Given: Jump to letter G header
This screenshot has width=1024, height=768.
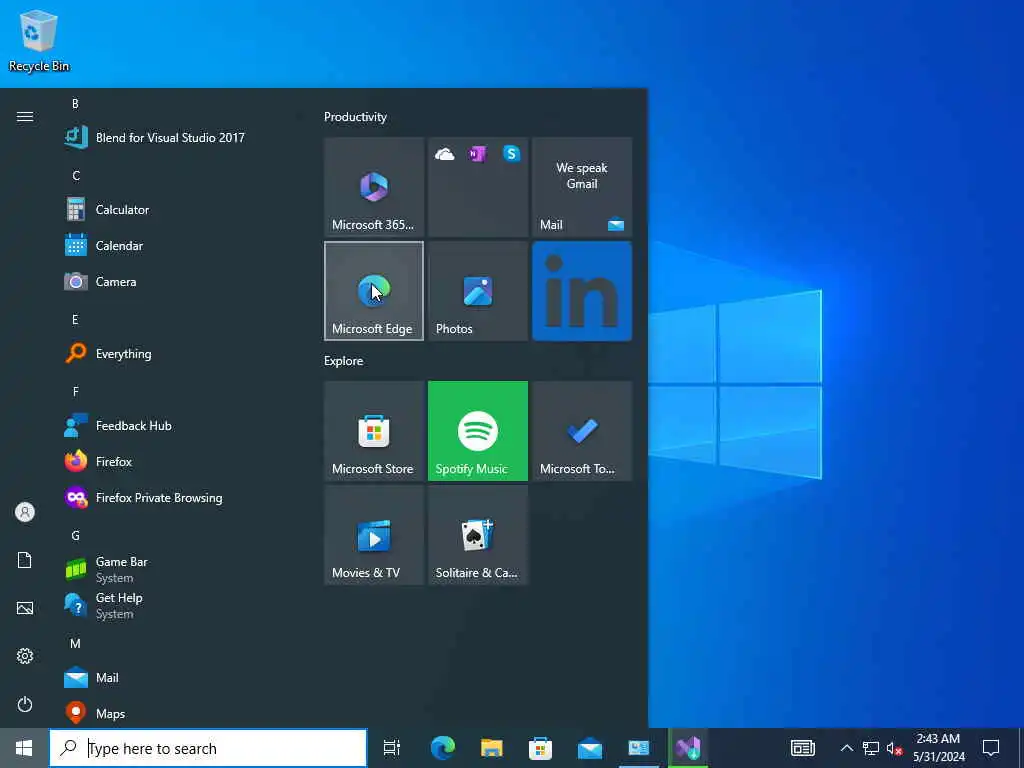Looking at the screenshot, I should point(75,536).
